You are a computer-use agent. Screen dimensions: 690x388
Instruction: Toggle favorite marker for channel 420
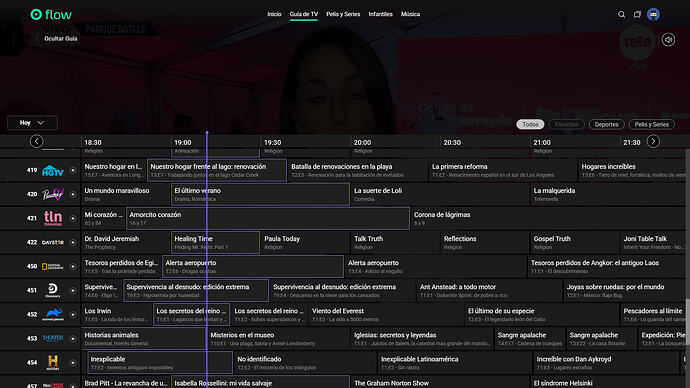click(x=73, y=194)
